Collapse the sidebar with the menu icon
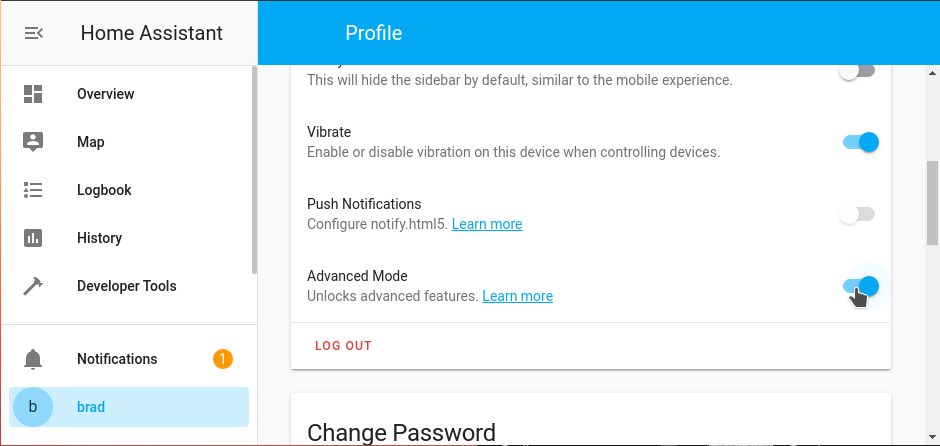 [x=33, y=33]
